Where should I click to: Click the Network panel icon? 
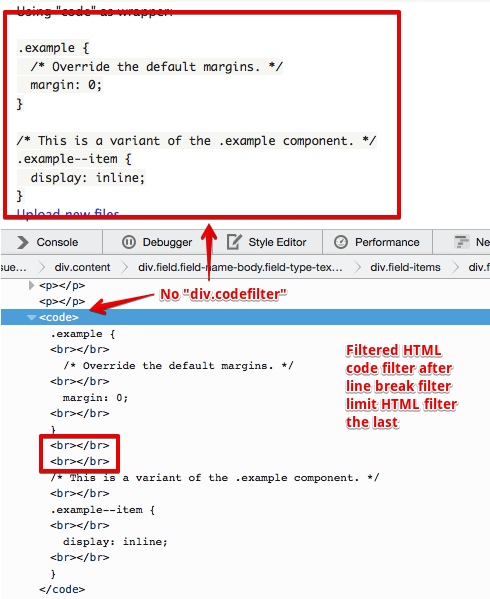[x=461, y=242]
